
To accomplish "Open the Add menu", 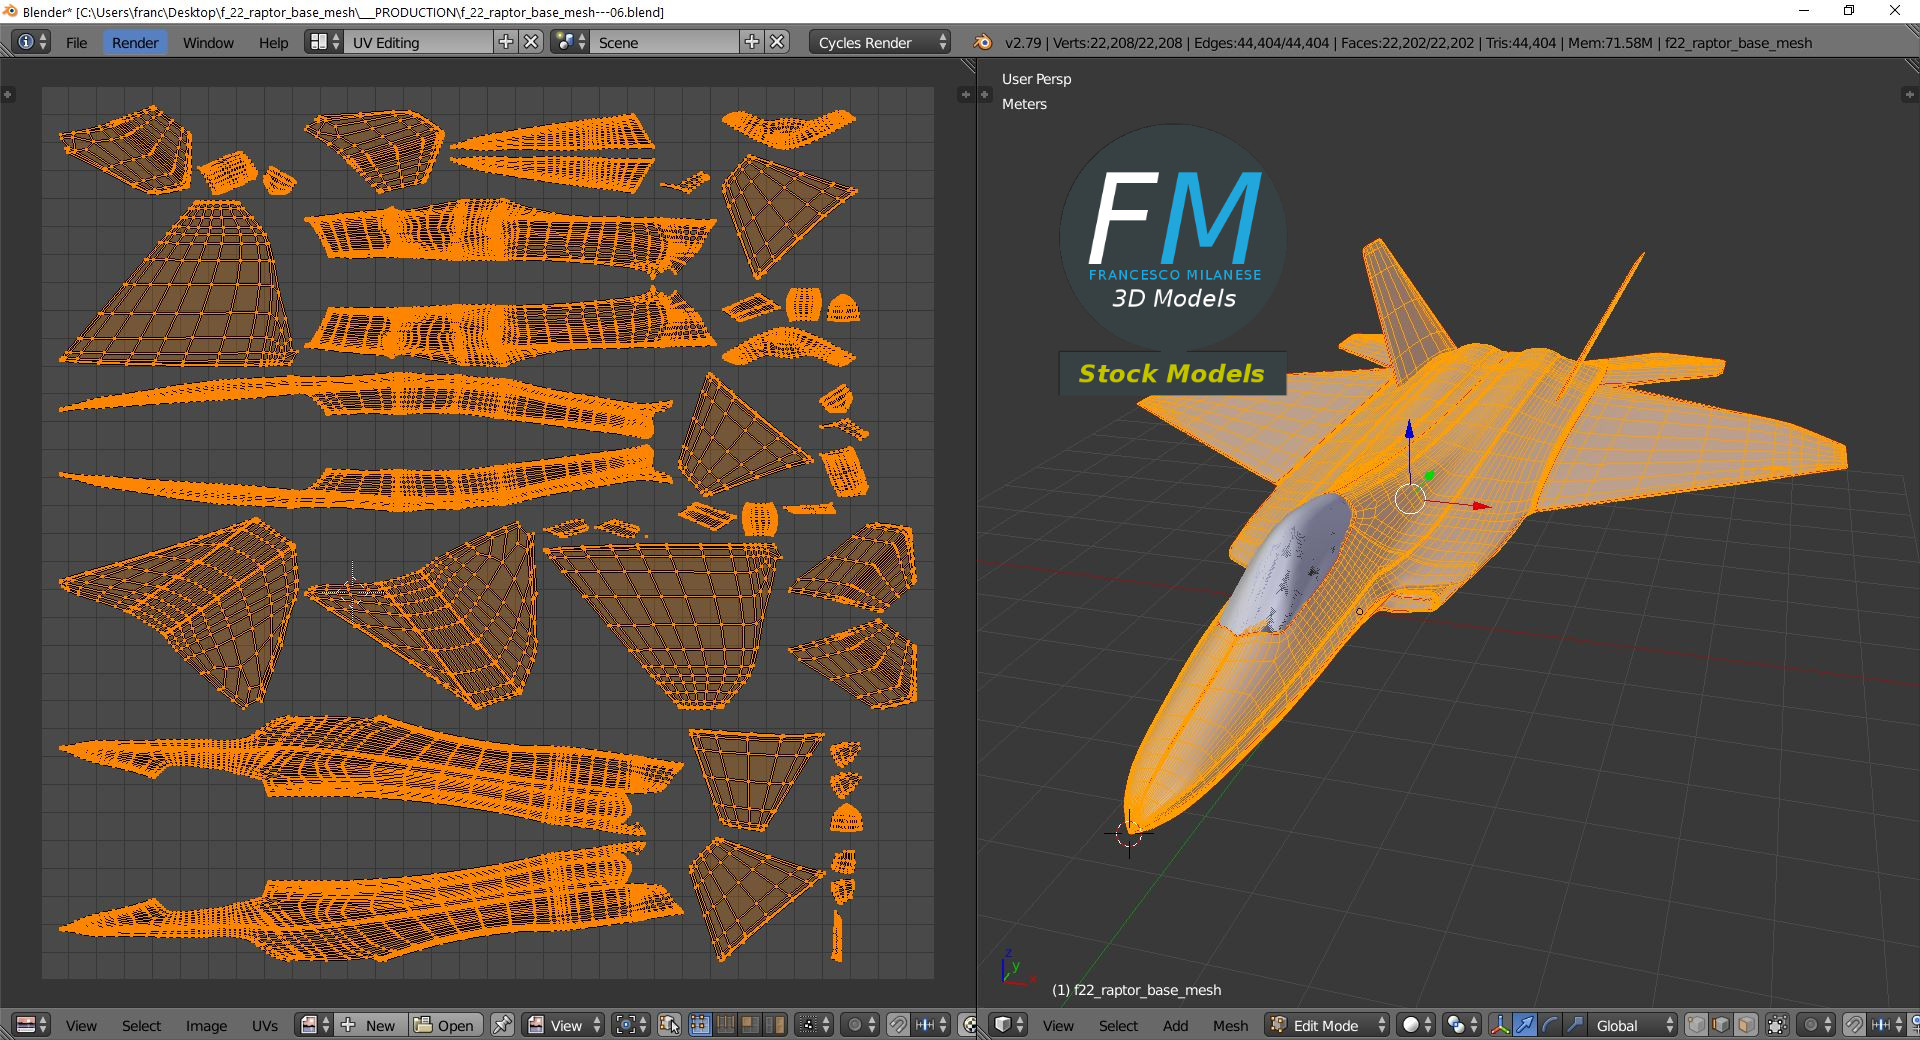I will click(1176, 1025).
